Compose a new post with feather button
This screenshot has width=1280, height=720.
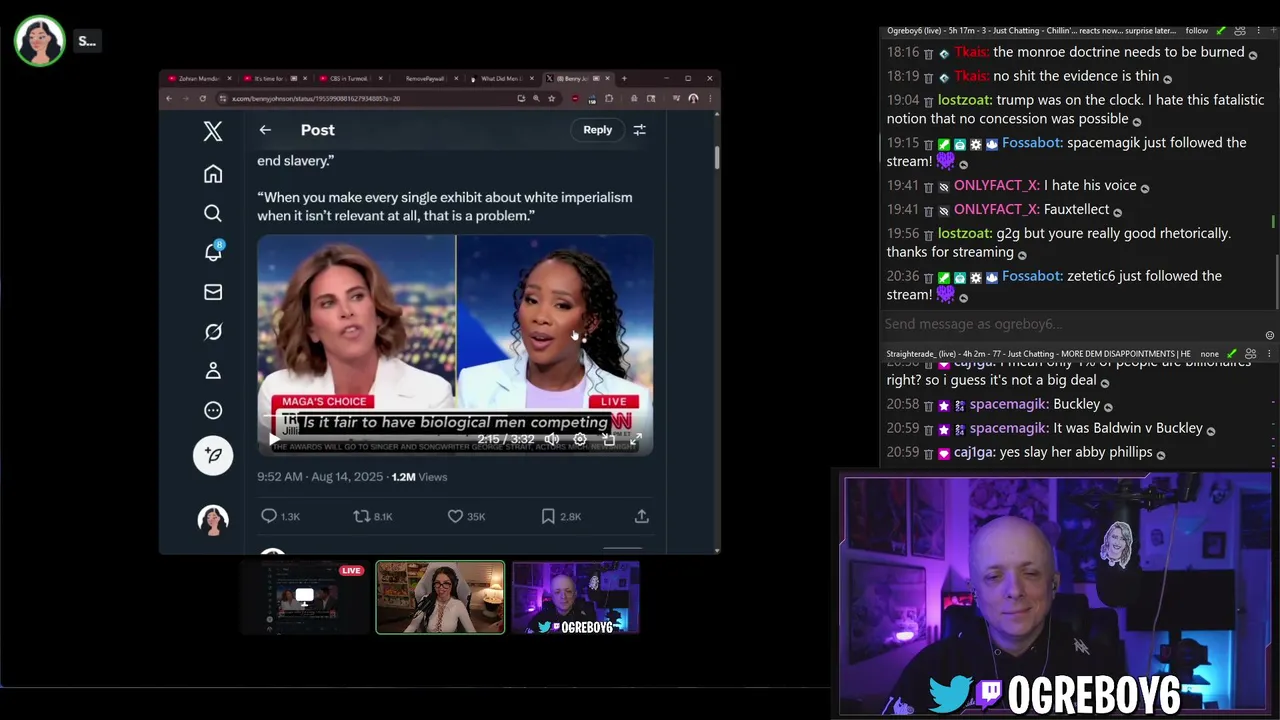point(213,455)
